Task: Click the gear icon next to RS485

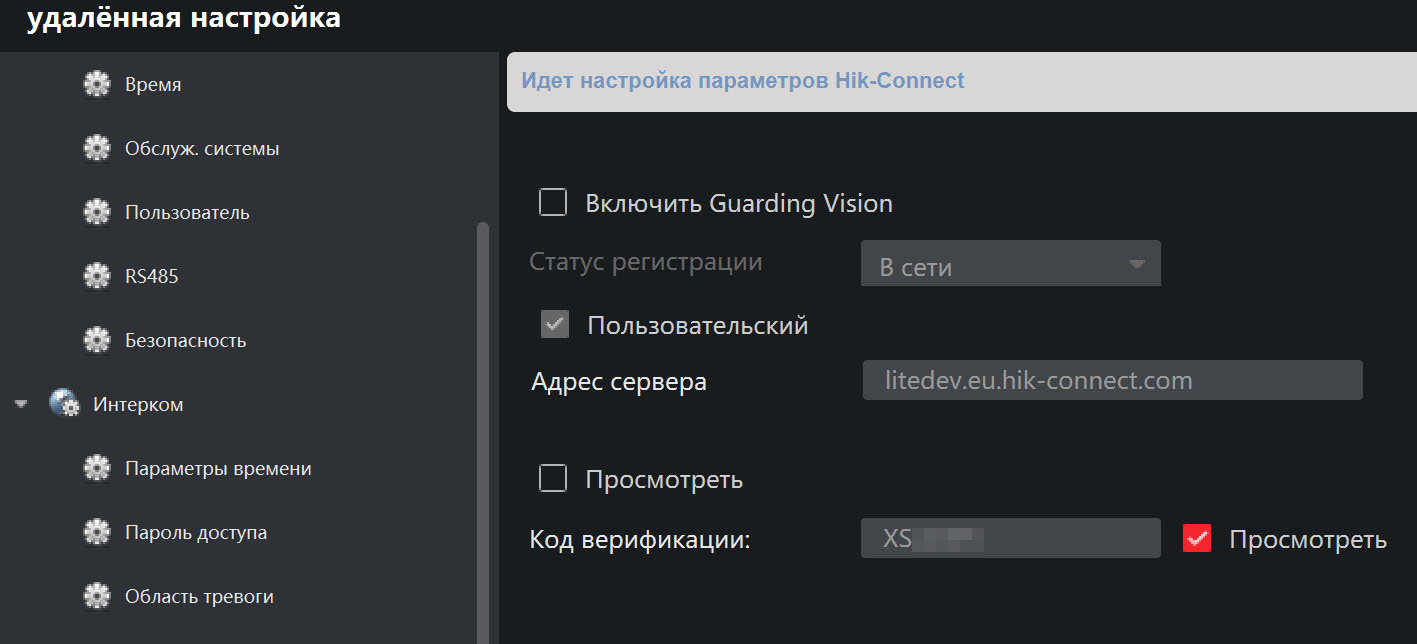Action: pyautogui.click(x=96, y=277)
